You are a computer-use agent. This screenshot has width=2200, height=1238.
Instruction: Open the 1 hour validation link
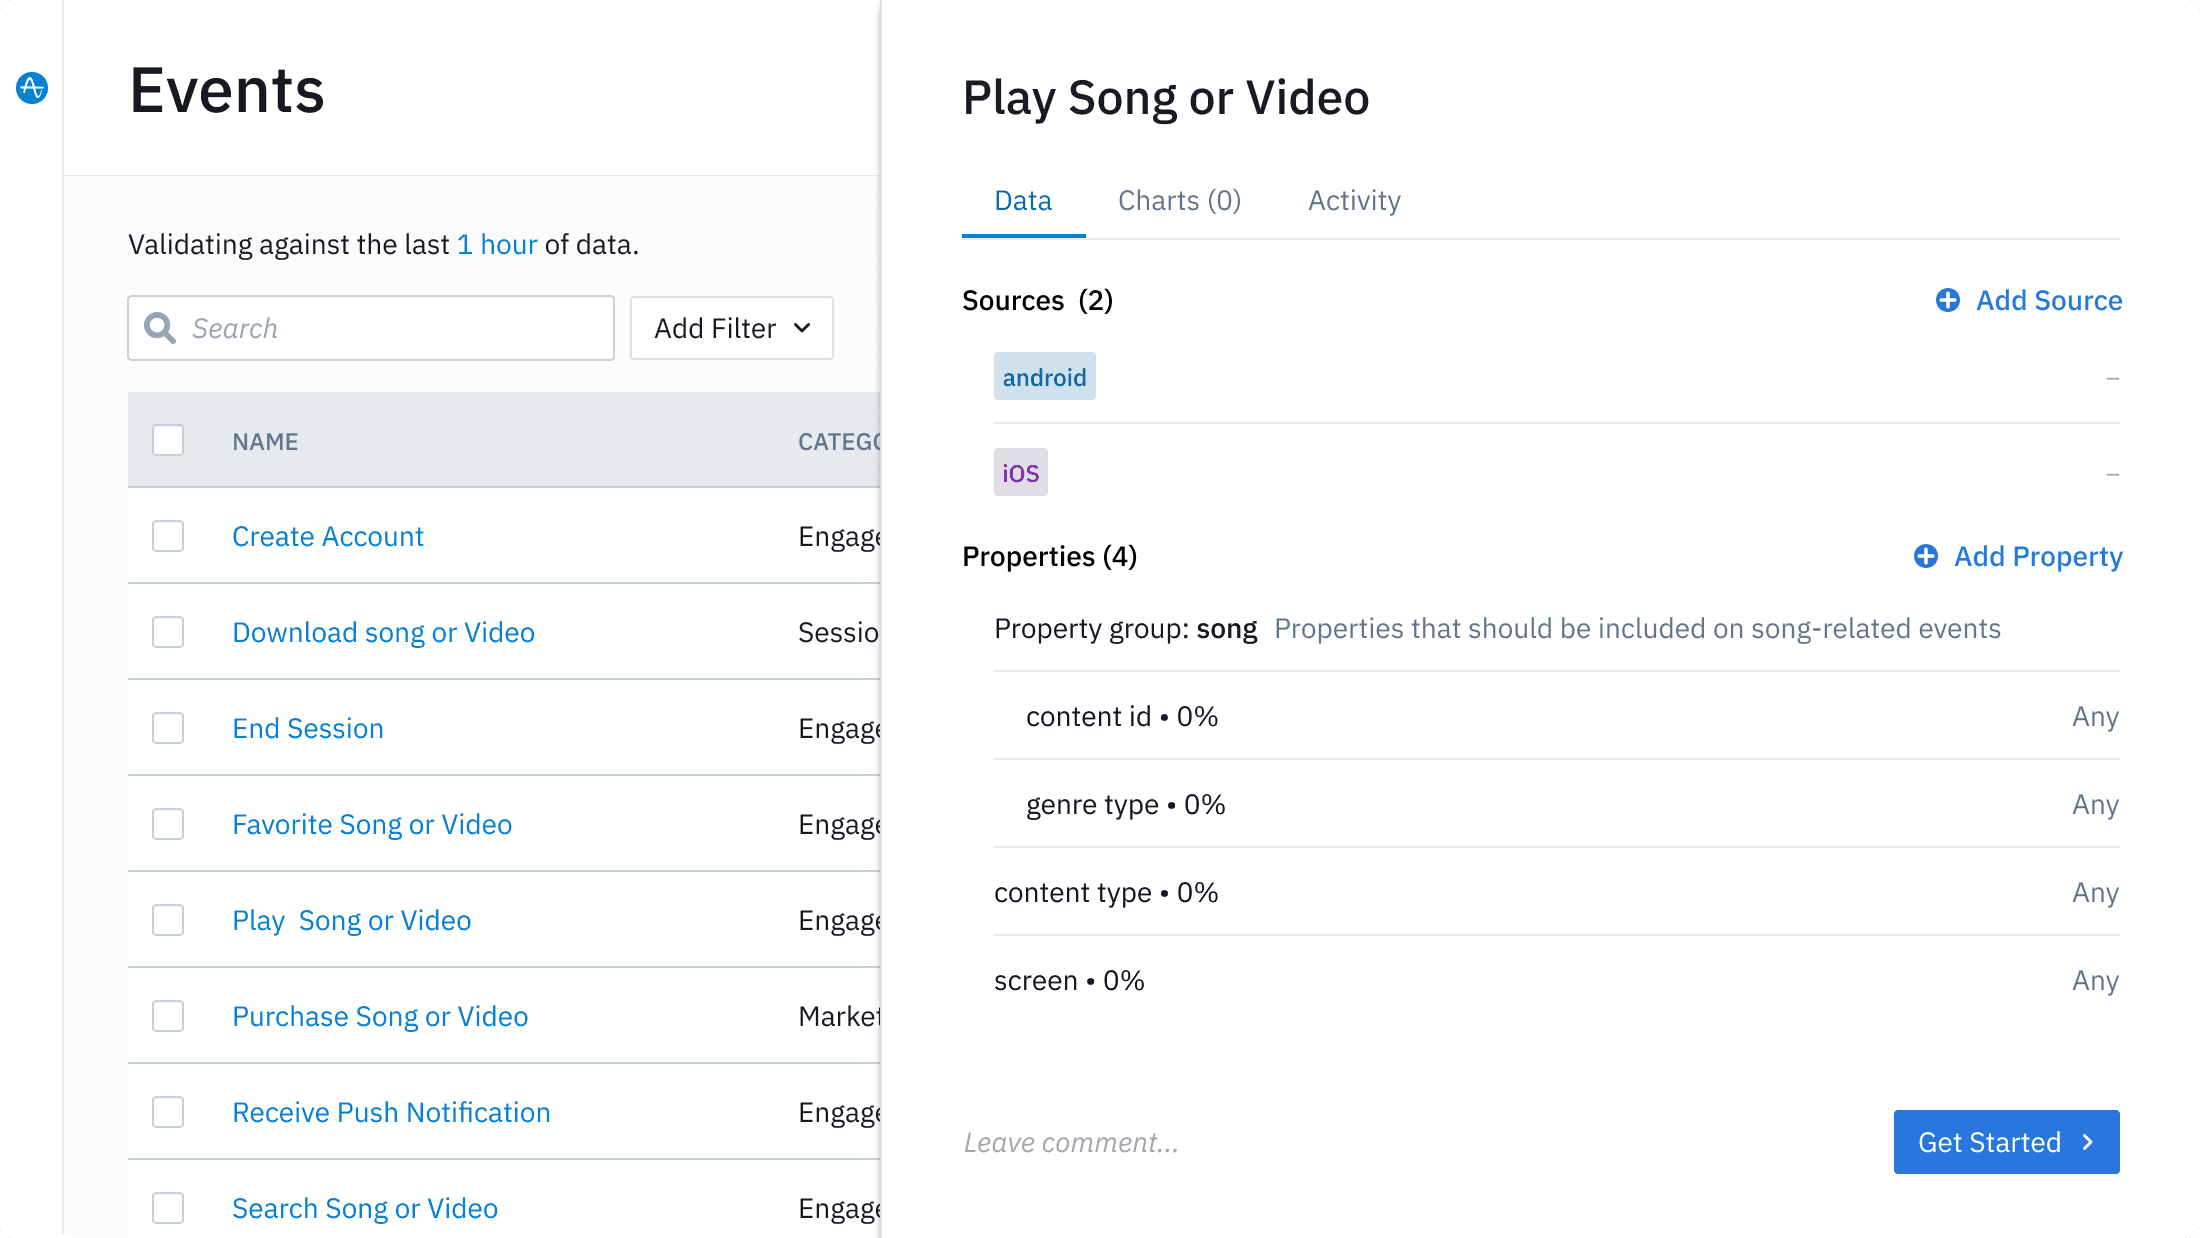497,243
